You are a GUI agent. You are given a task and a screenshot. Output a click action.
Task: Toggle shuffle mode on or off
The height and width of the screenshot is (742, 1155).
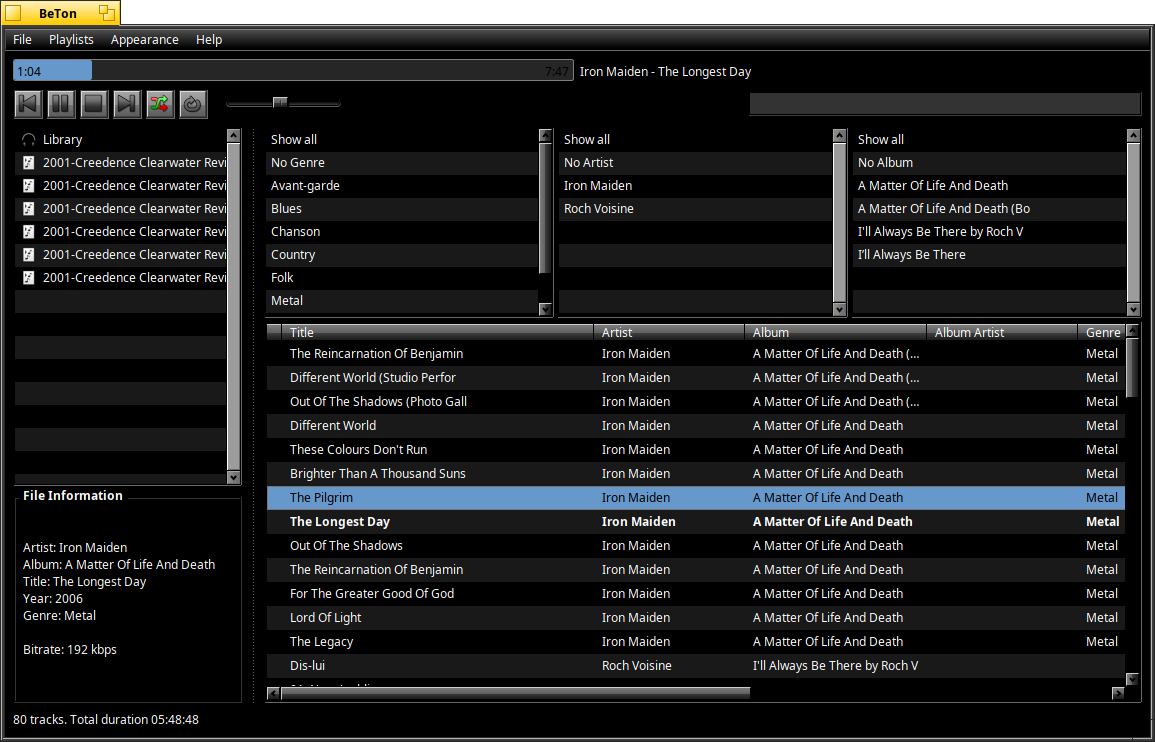tap(160, 103)
